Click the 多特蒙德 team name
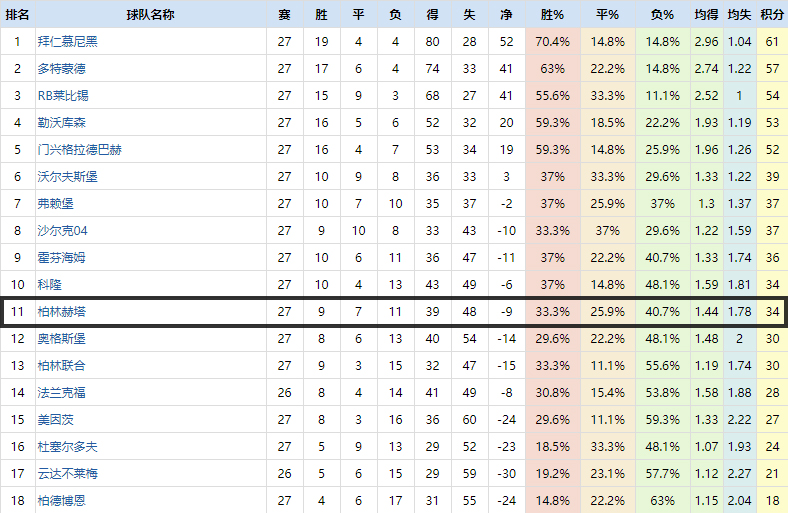Image resolution: width=788 pixels, height=513 pixels. [62, 69]
